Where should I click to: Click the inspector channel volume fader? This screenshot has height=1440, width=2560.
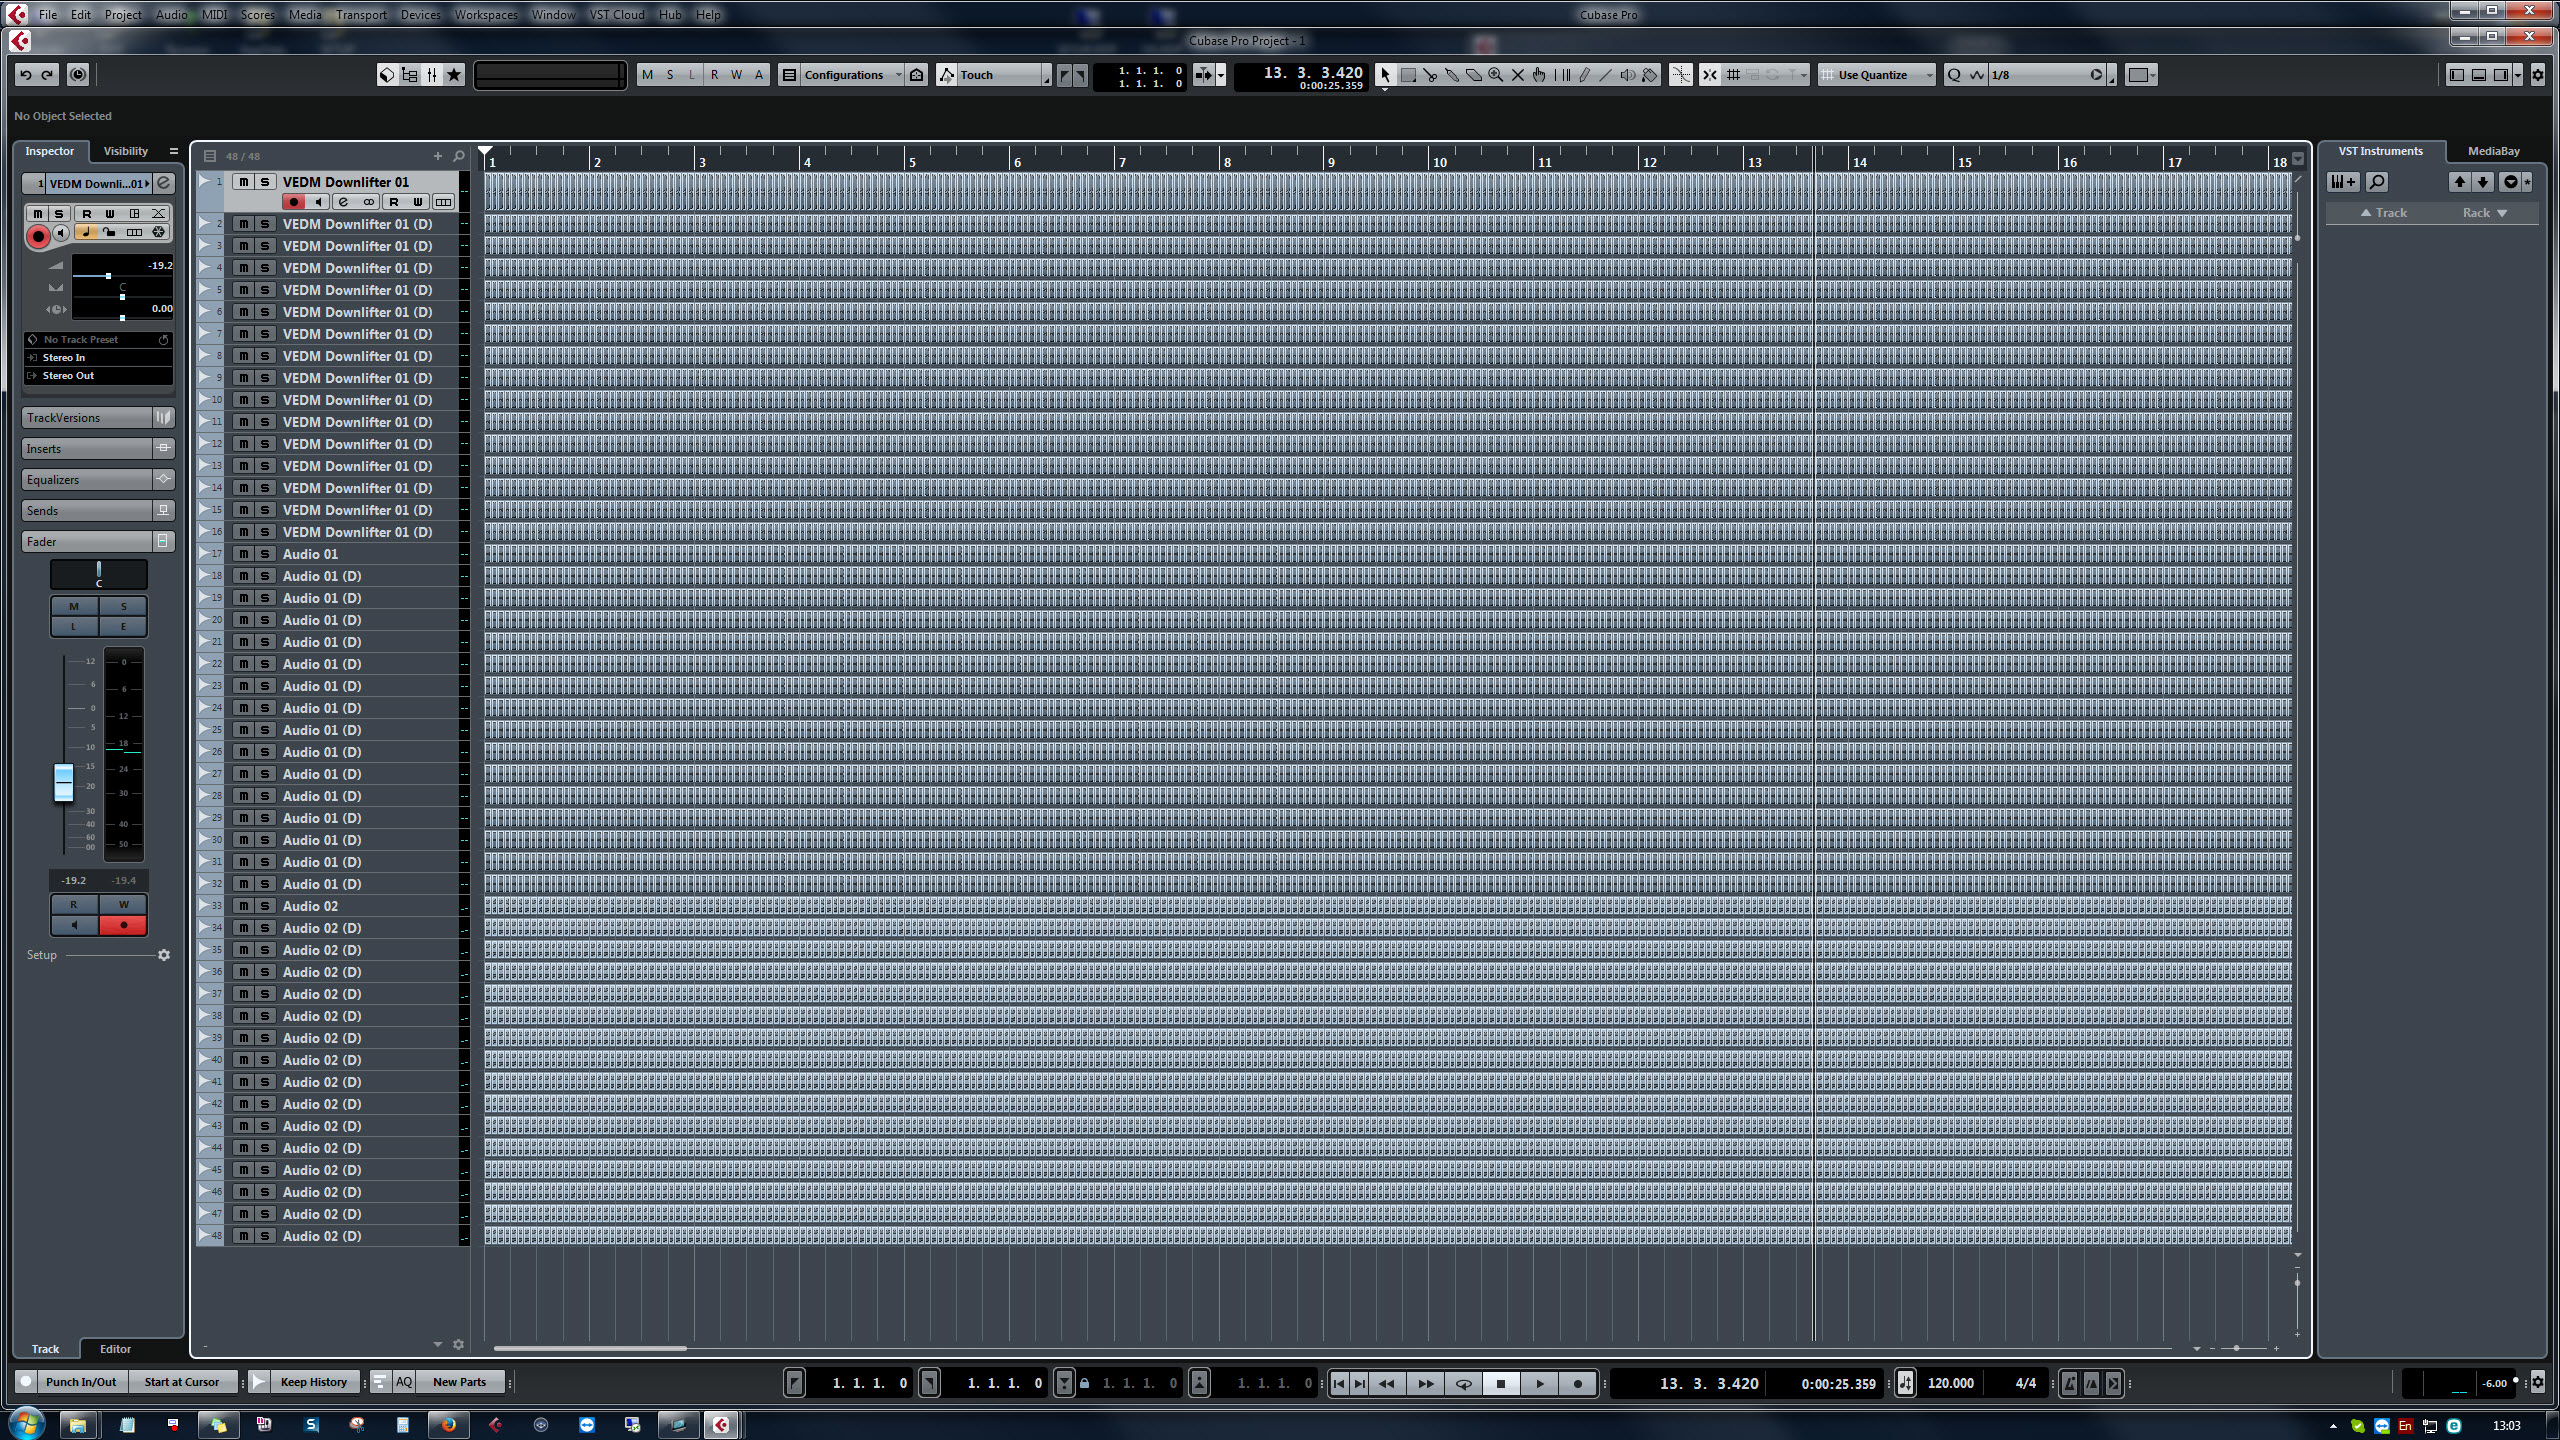pos(63,782)
